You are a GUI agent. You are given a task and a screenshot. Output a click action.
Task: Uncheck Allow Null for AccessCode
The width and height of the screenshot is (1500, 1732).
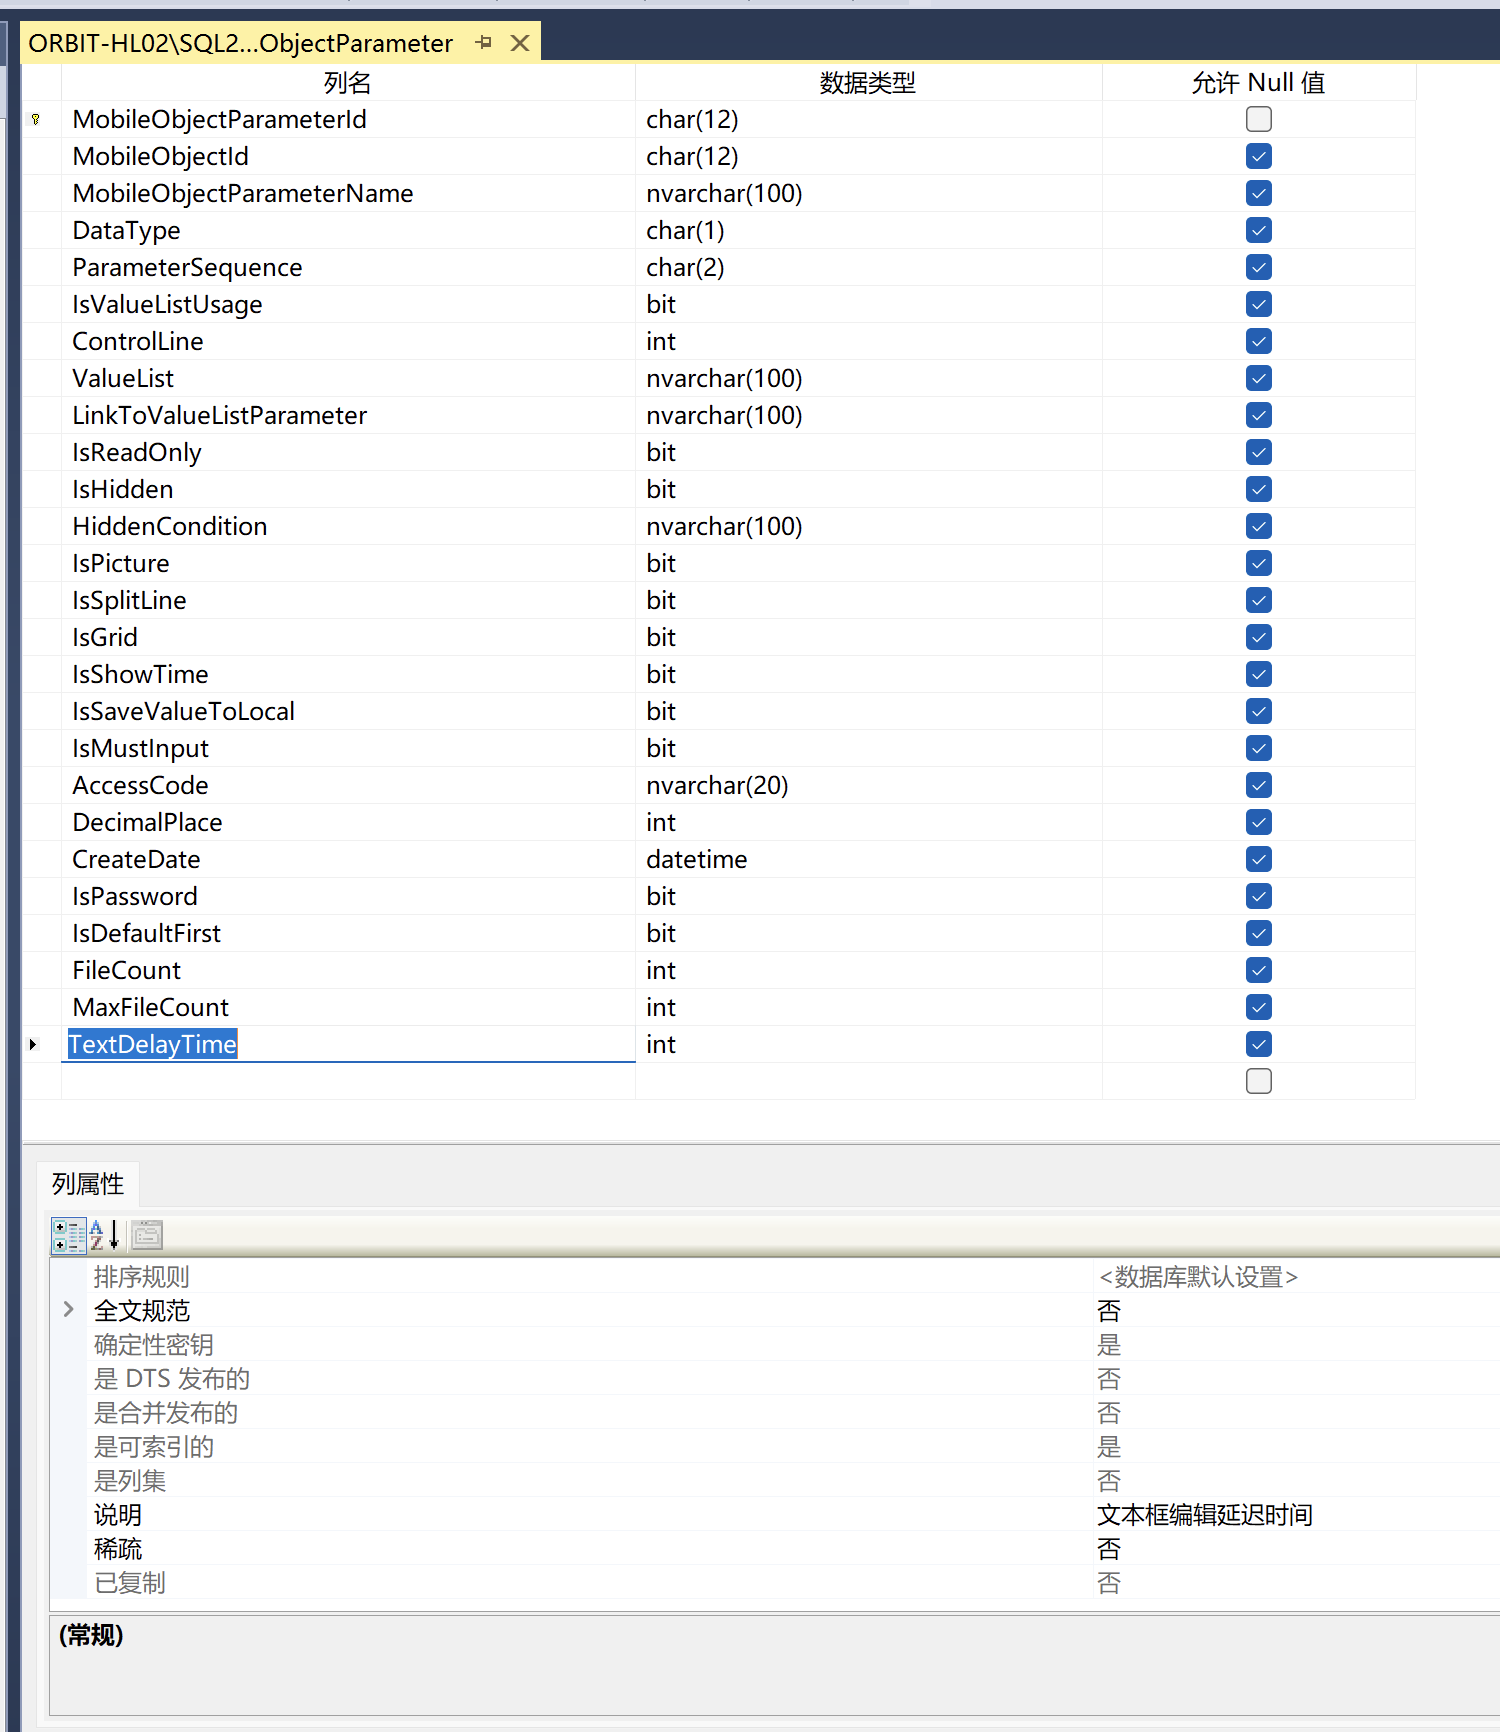coord(1259,785)
